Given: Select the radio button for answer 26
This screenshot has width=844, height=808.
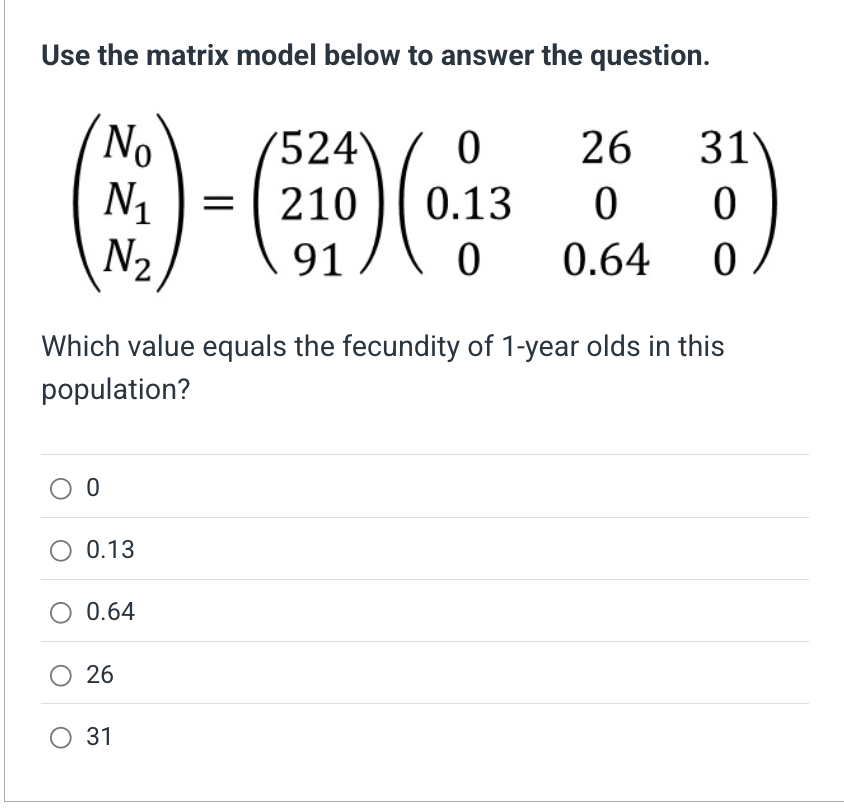Looking at the screenshot, I should (x=62, y=675).
